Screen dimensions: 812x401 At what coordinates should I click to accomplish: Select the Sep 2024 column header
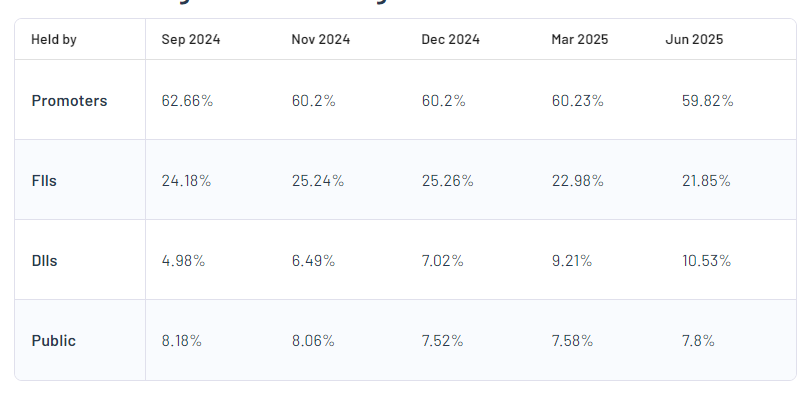pos(191,39)
